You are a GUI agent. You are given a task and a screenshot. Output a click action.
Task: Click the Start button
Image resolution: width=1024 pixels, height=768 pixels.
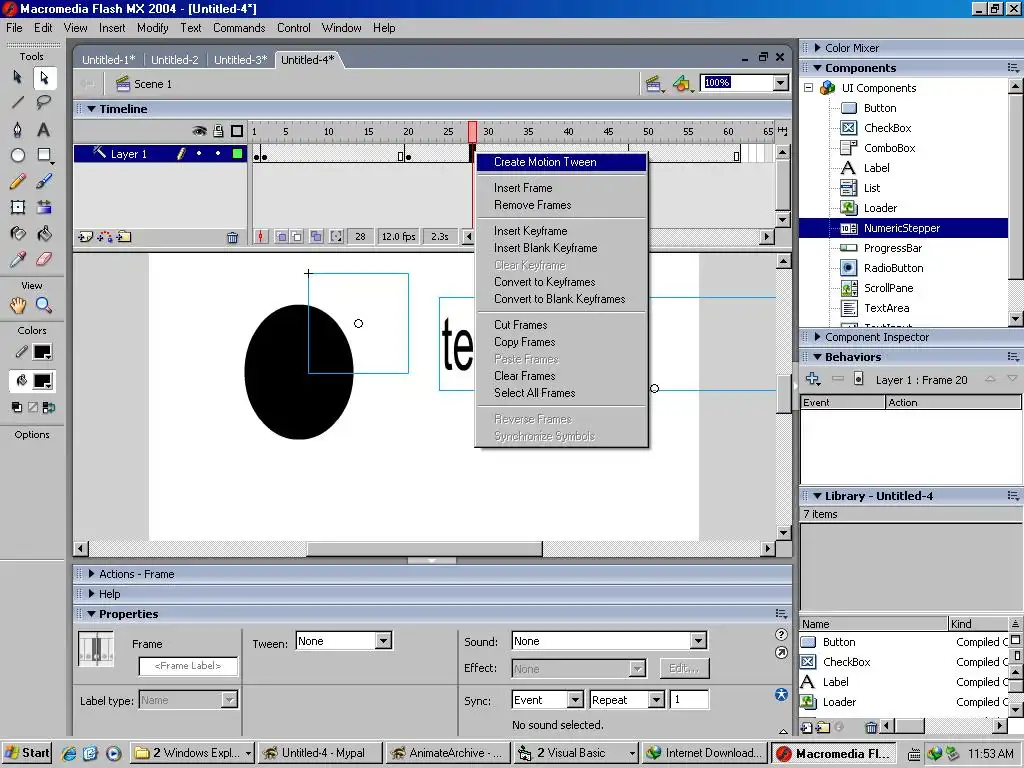(27, 753)
